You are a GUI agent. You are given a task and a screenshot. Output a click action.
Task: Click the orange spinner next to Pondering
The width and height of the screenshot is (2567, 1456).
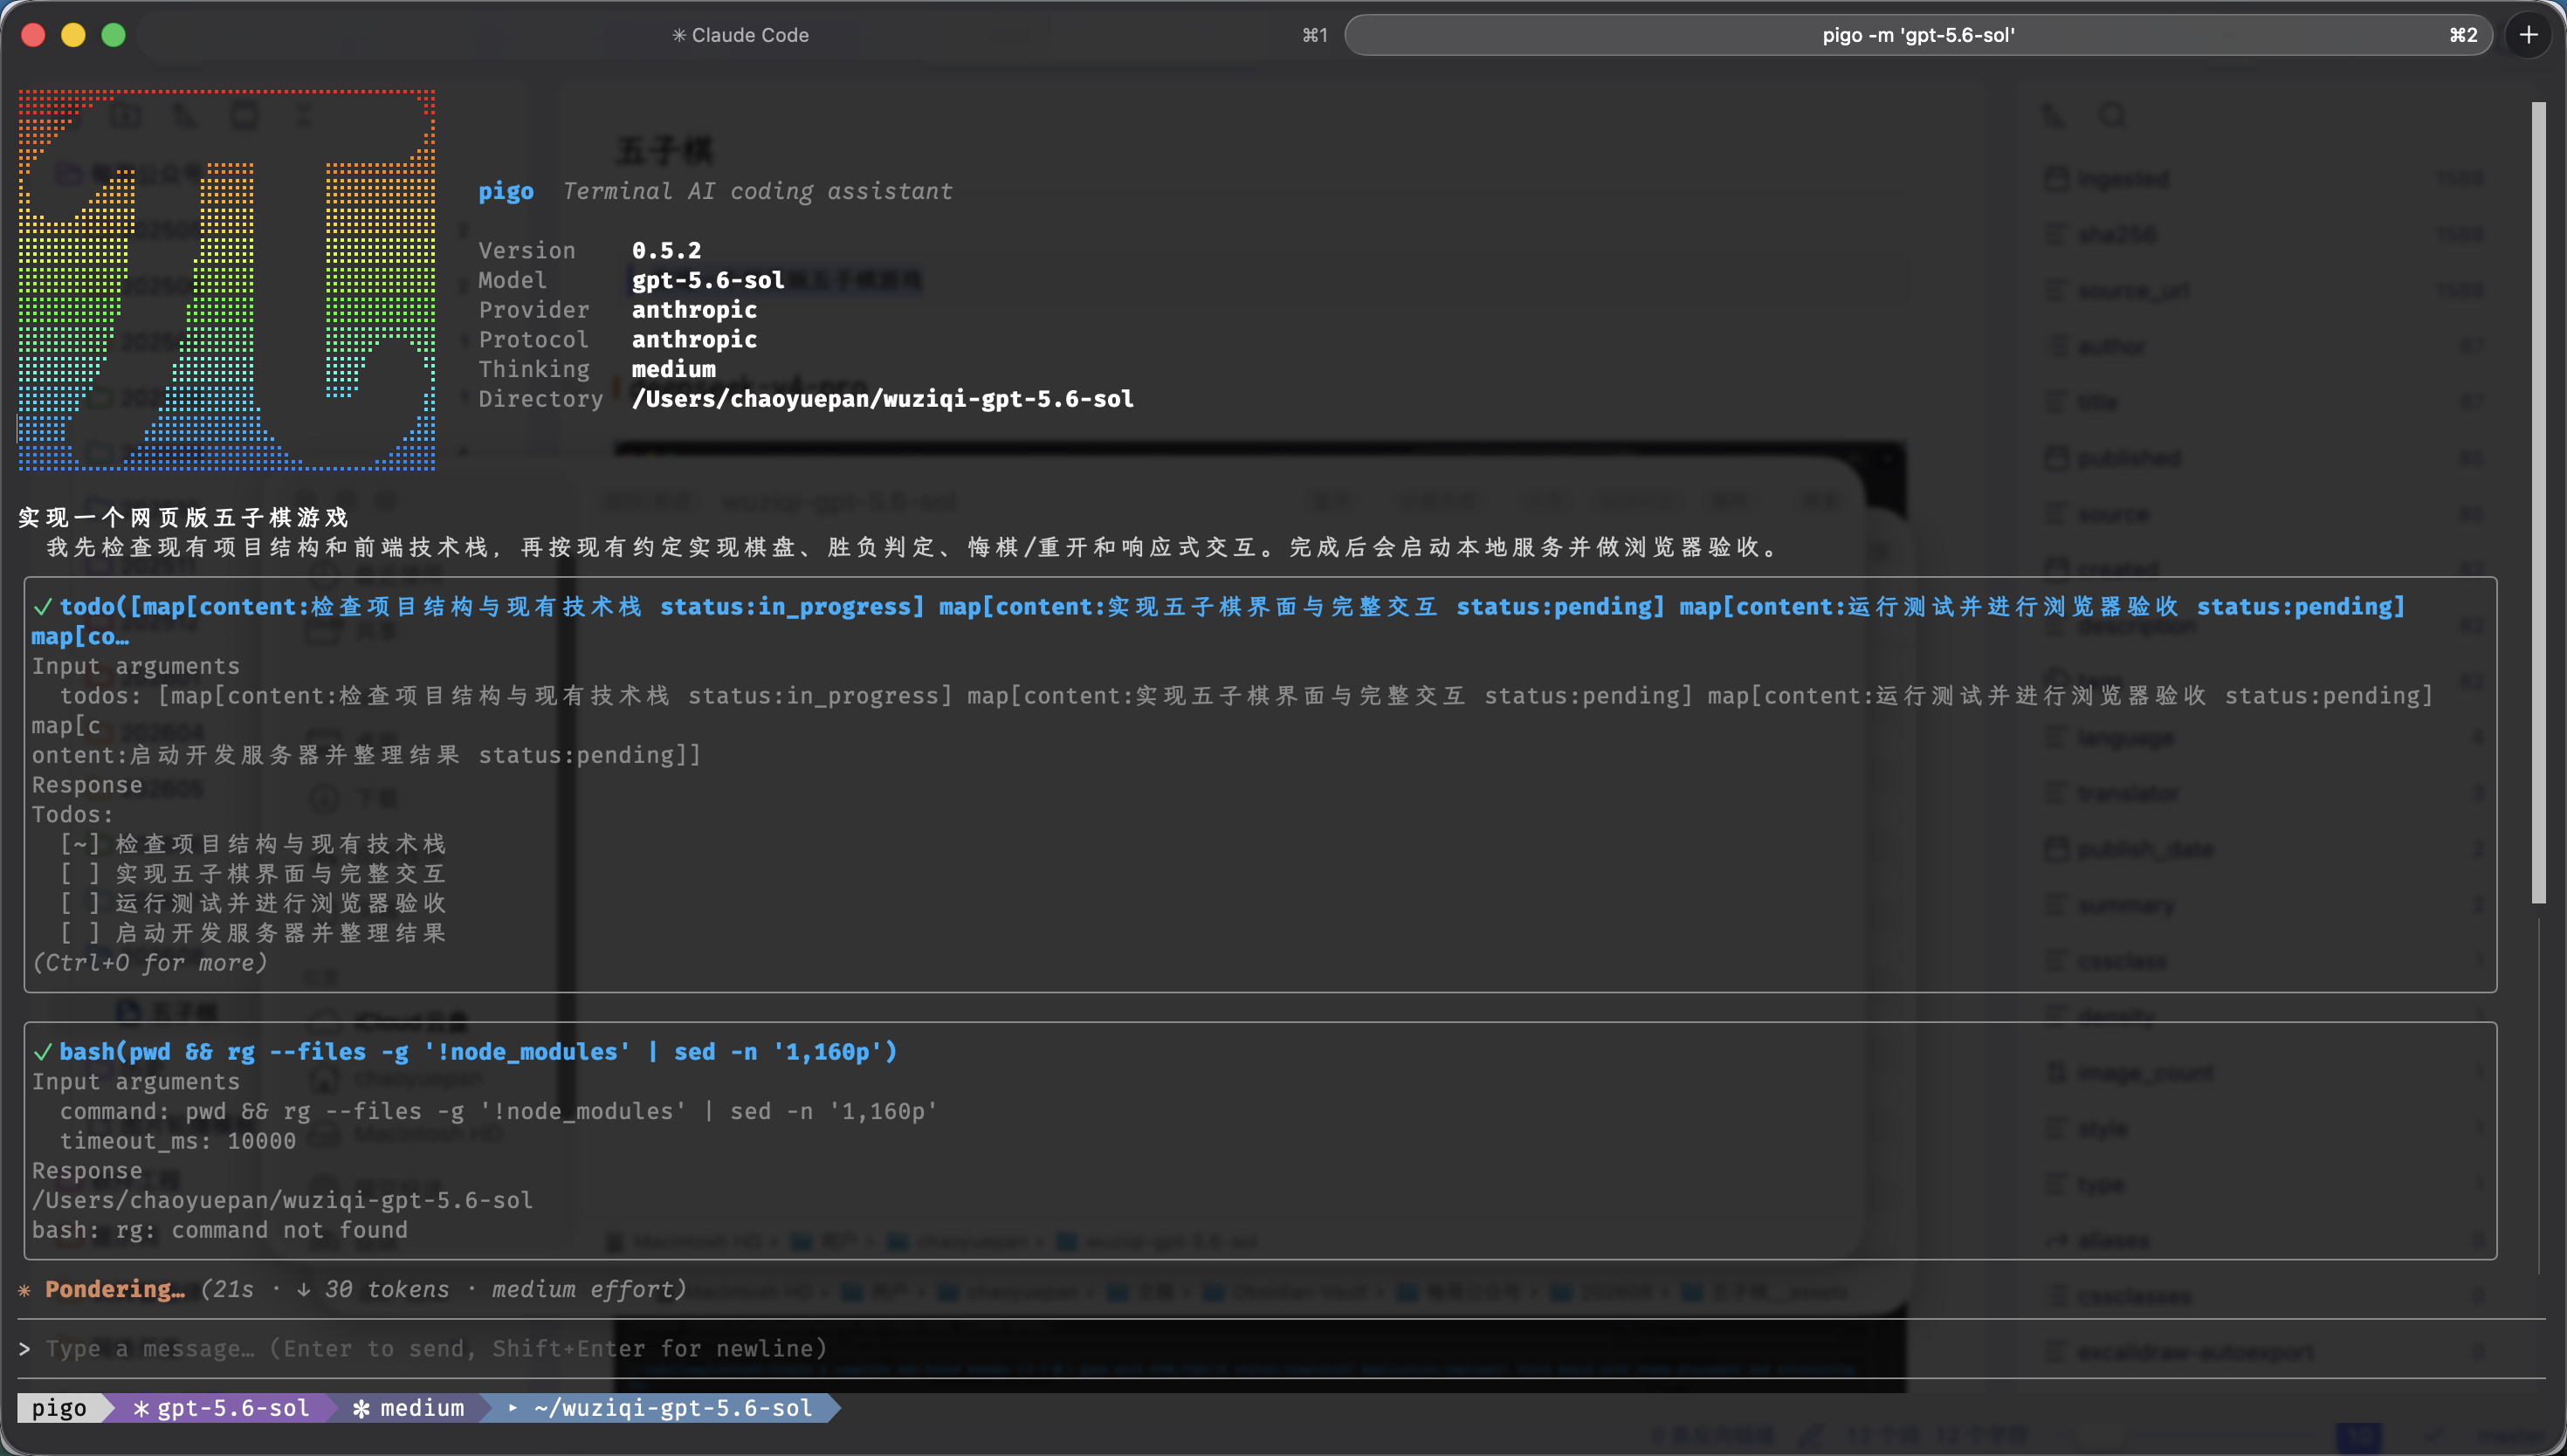click(x=25, y=1290)
